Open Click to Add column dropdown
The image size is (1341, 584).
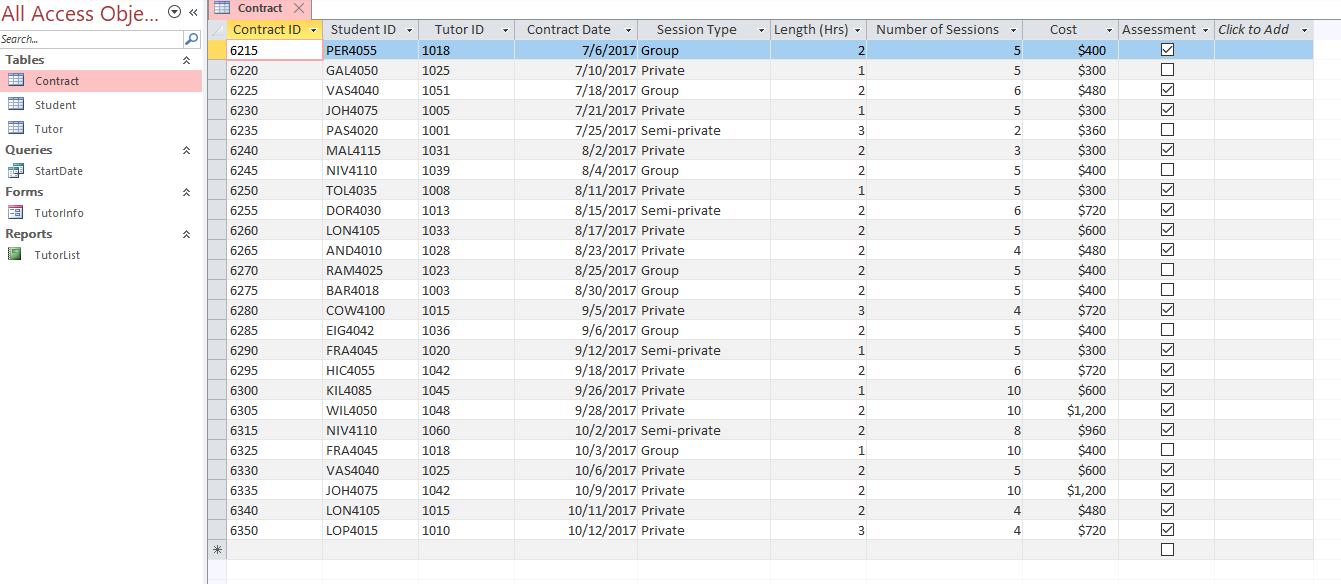[x=1304, y=31]
